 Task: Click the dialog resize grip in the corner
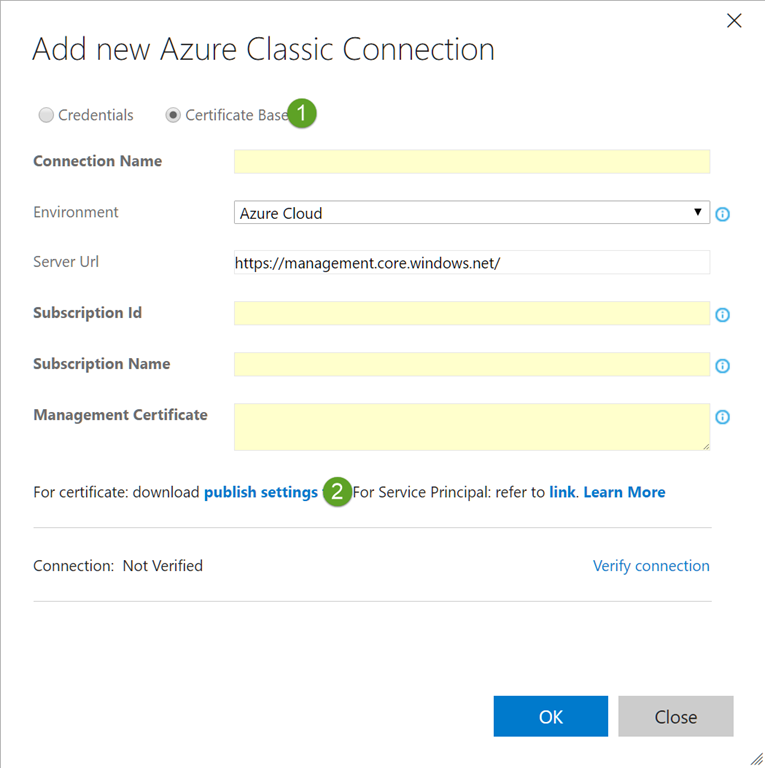click(755, 758)
